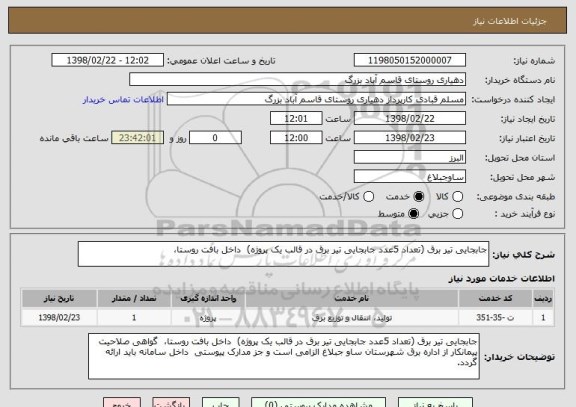This screenshot has width=576, height=407.
Task: Click the چاپ print button
Action: (220, 402)
